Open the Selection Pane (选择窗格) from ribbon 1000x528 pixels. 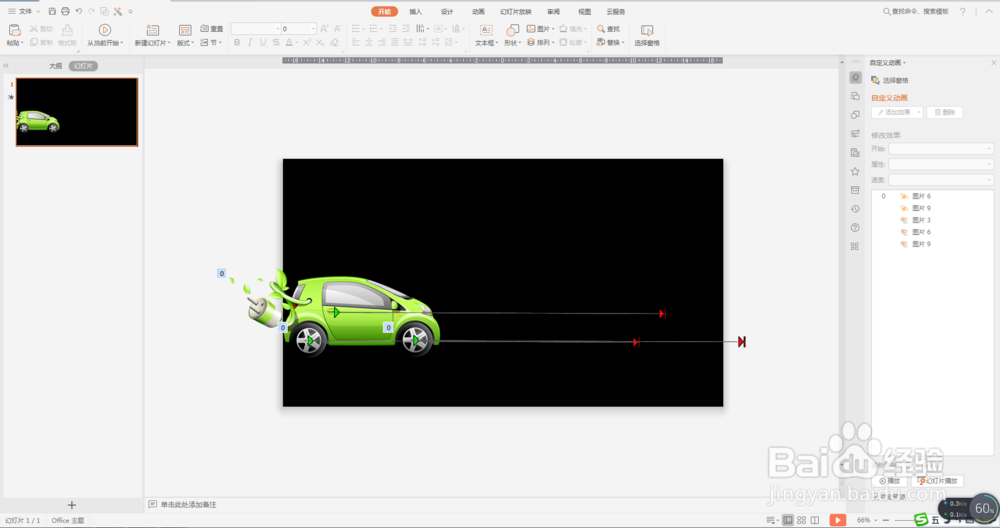point(647,34)
